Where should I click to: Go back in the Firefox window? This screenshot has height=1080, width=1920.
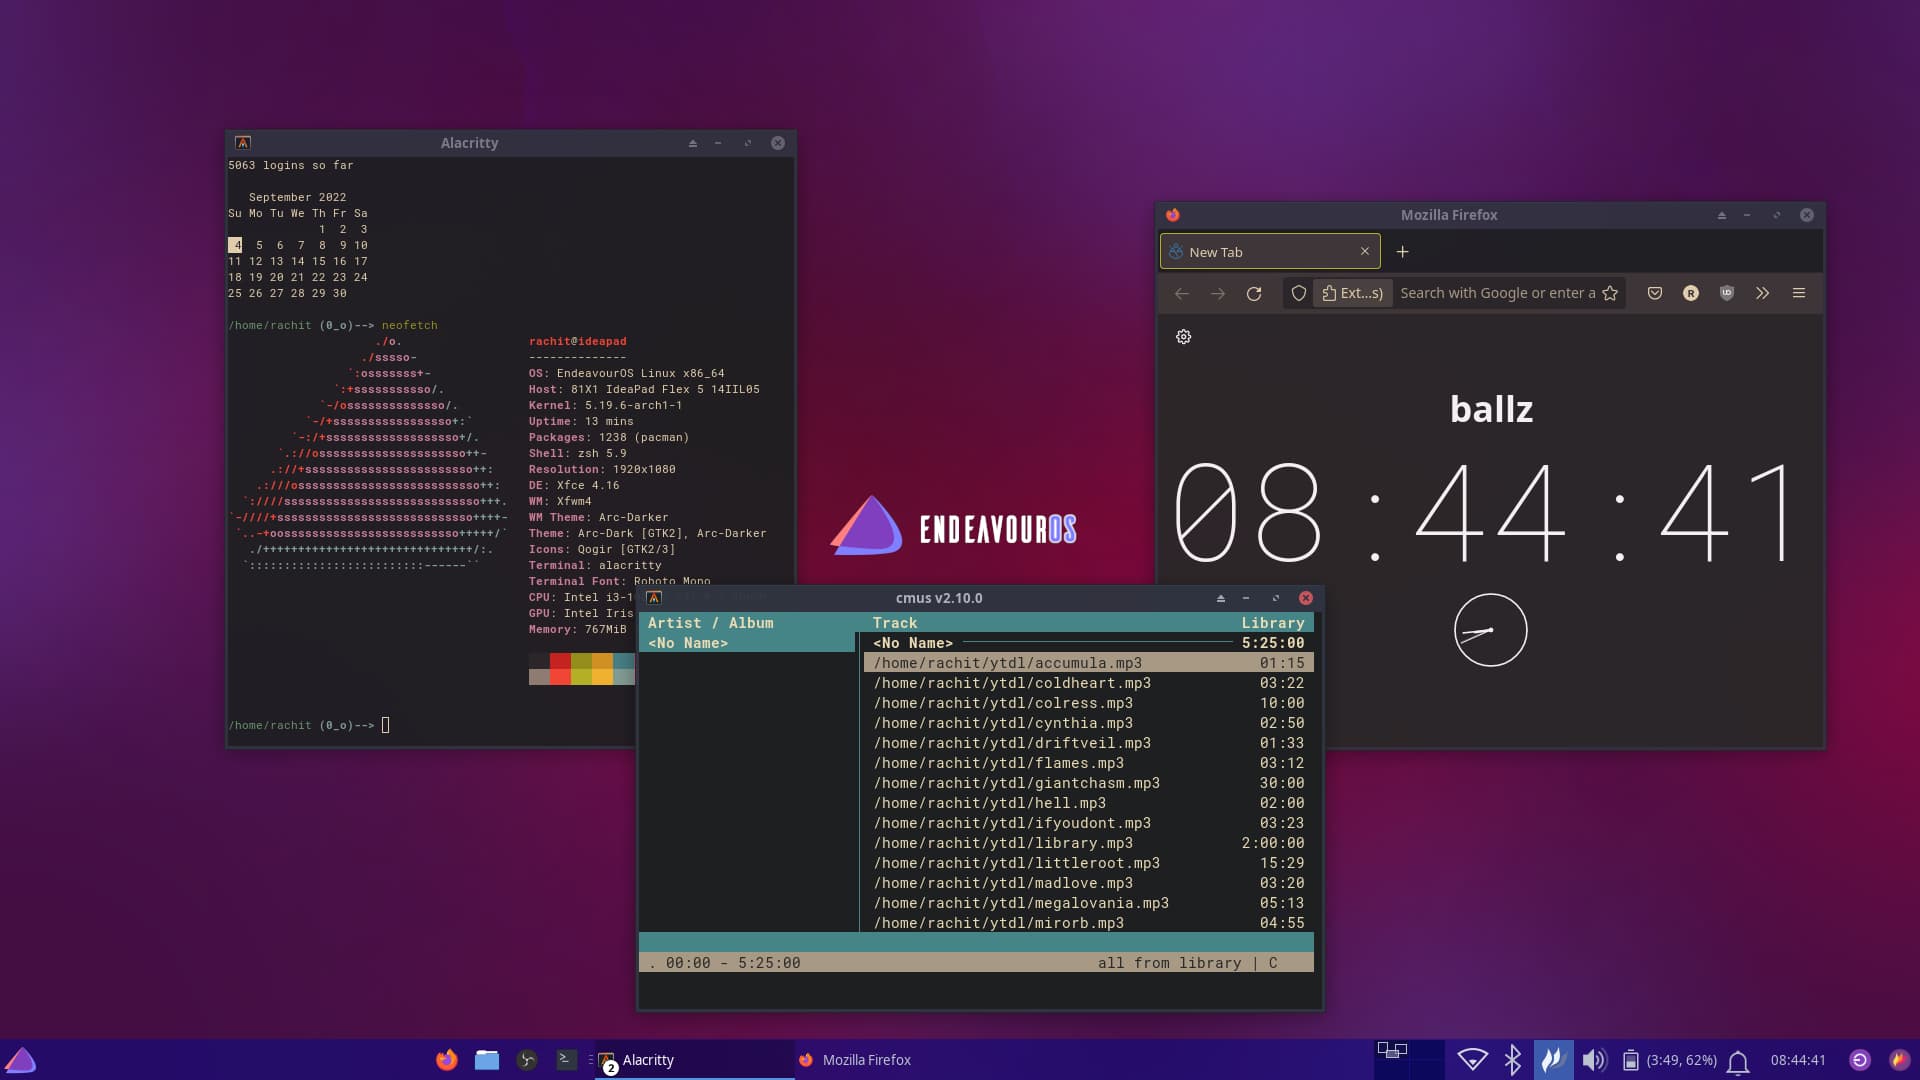coord(1182,293)
